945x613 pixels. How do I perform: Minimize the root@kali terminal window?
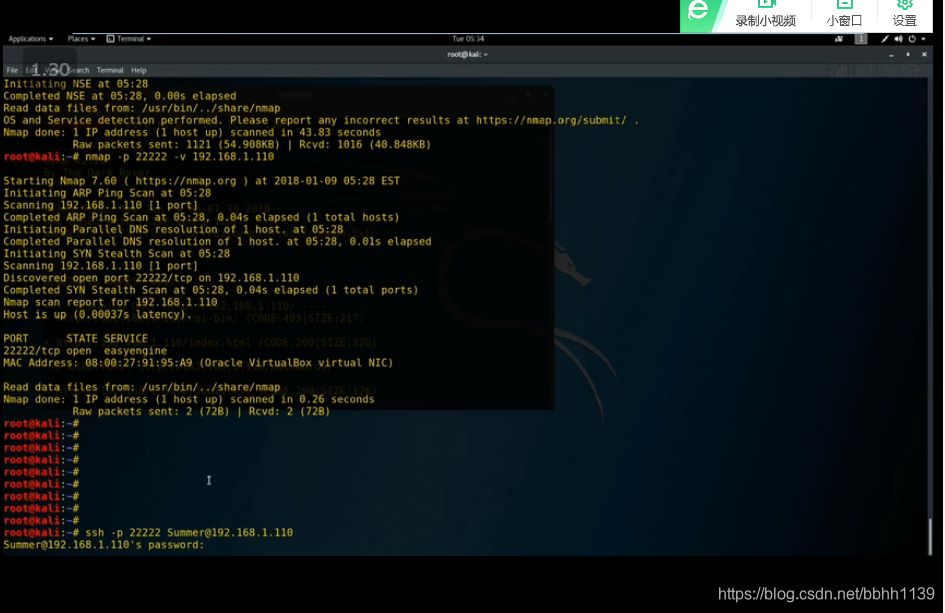coord(891,55)
